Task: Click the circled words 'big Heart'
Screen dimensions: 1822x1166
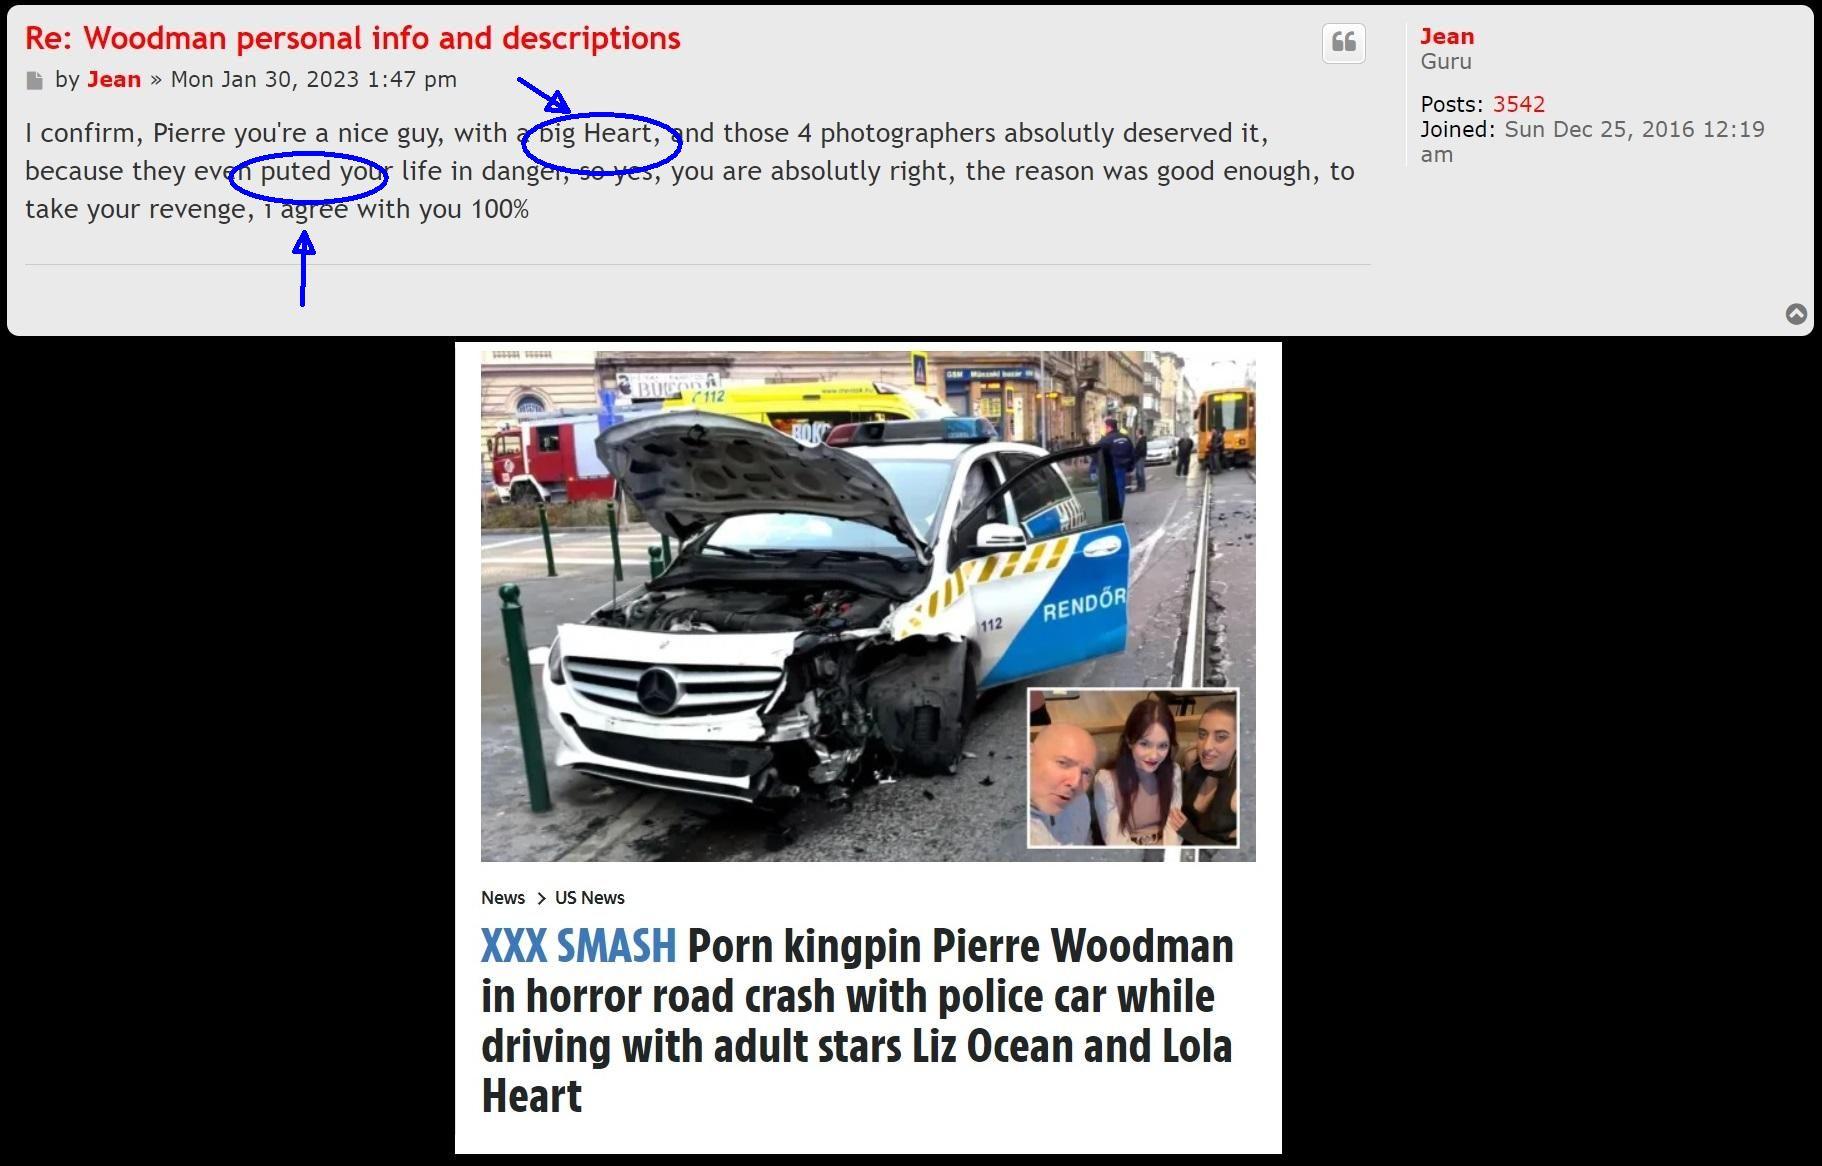Action: [x=600, y=134]
